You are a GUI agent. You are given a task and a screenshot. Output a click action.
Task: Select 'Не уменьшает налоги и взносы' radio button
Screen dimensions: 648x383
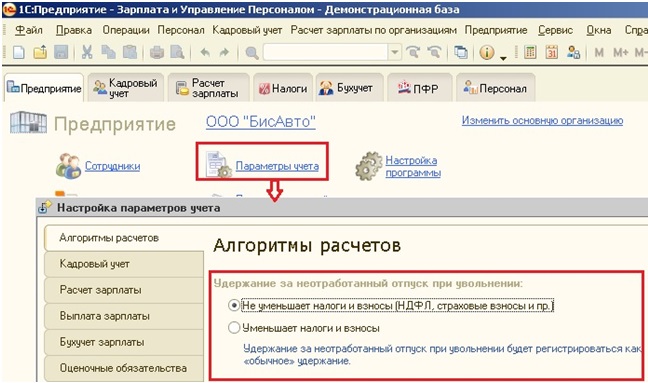tap(234, 306)
